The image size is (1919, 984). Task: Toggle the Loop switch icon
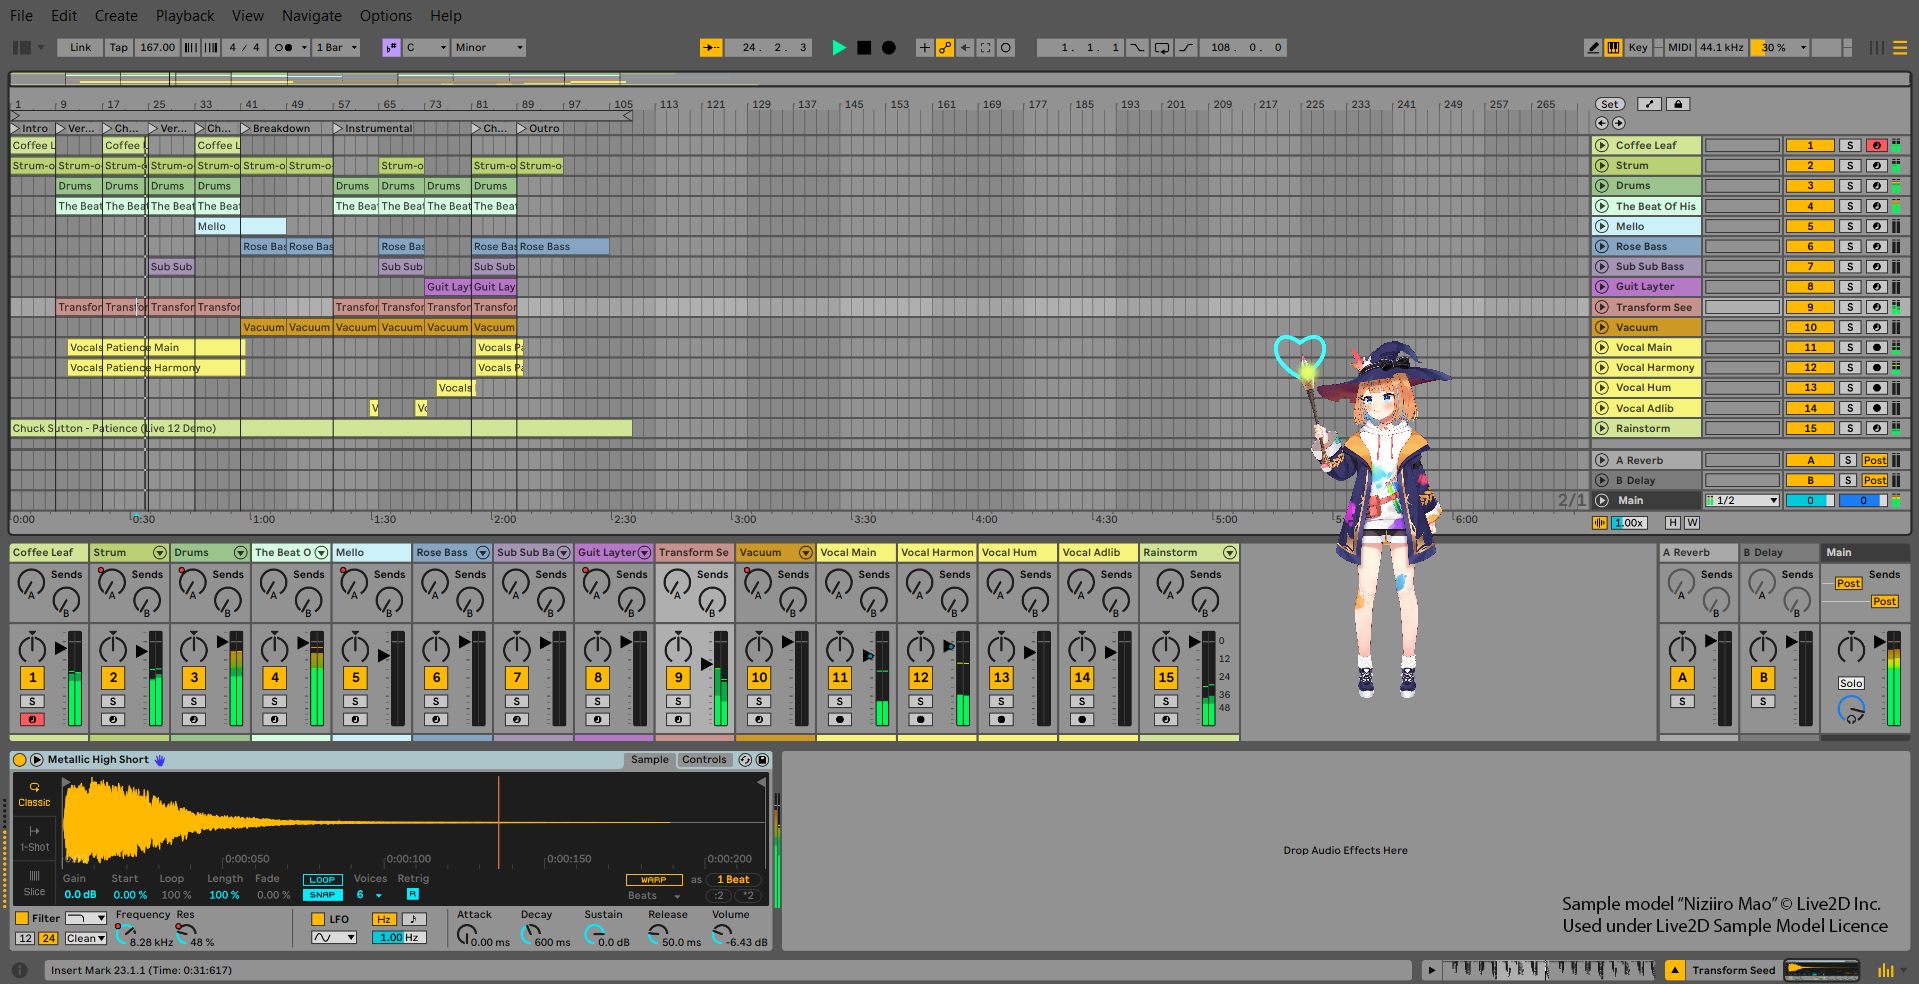click(1162, 47)
